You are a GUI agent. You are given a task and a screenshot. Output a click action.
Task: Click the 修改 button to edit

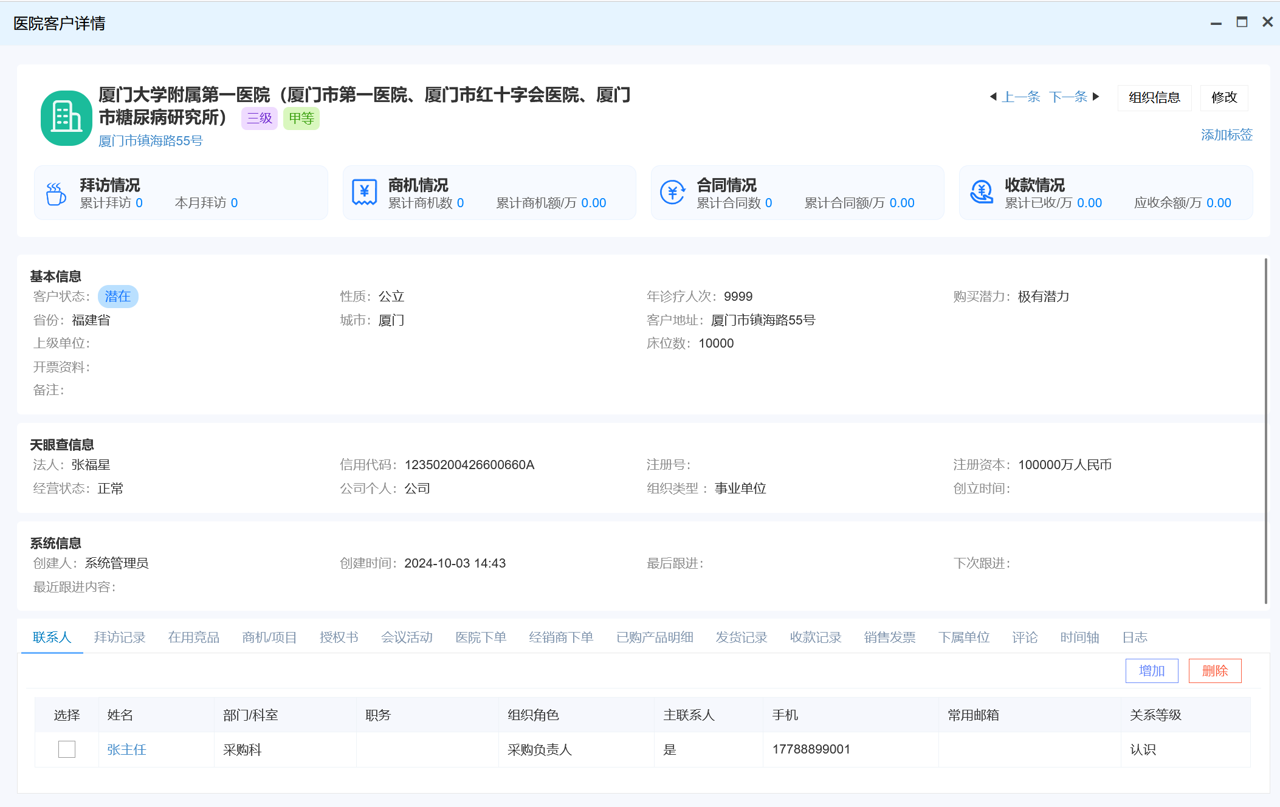click(1224, 97)
